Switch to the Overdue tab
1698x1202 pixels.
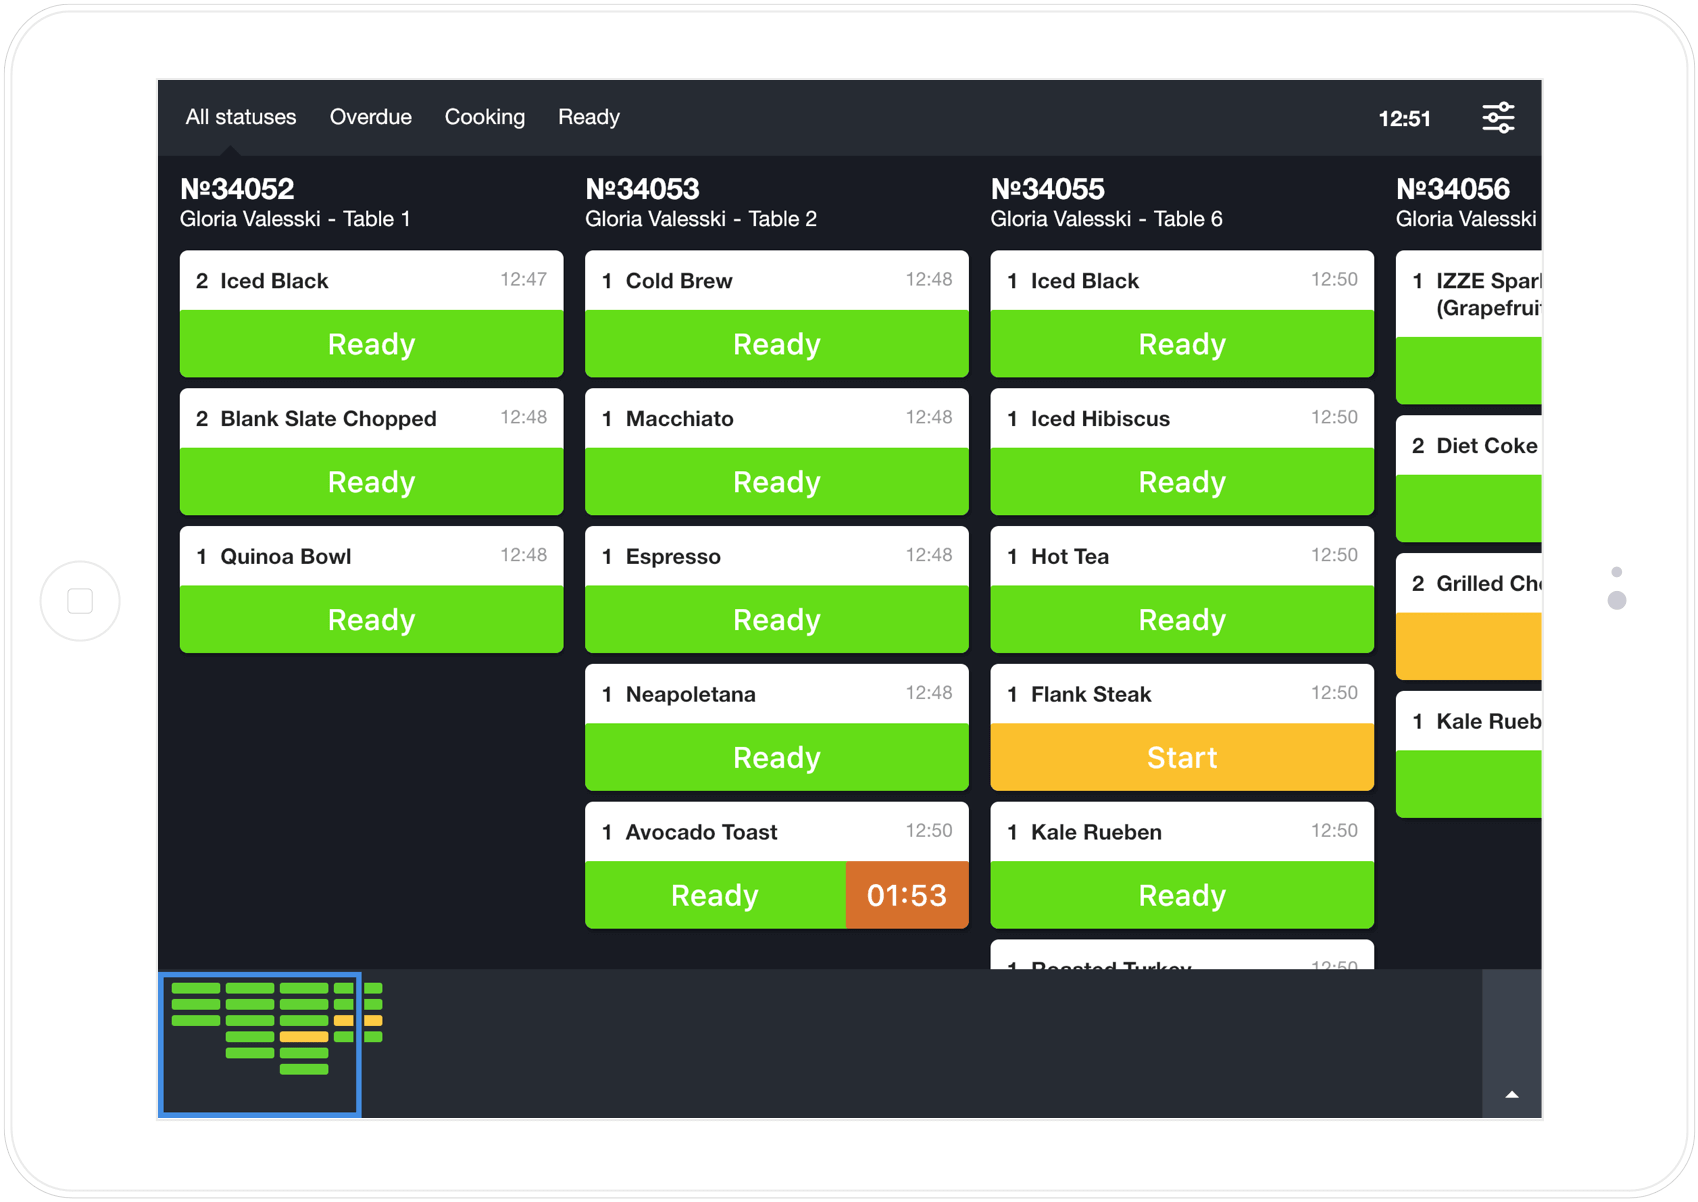pyautogui.click(x=370, y=117)
